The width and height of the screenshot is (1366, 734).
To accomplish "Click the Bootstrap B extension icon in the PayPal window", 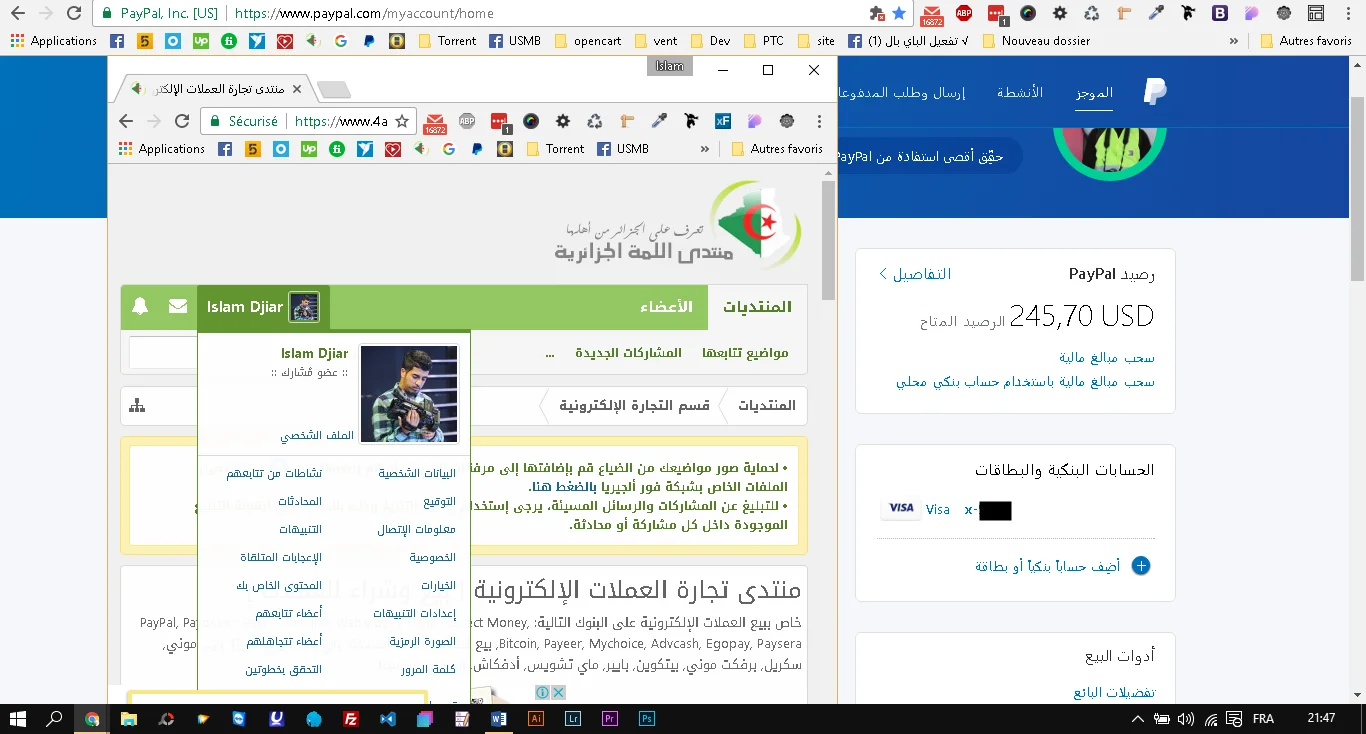I will [x=1220, y=13].
